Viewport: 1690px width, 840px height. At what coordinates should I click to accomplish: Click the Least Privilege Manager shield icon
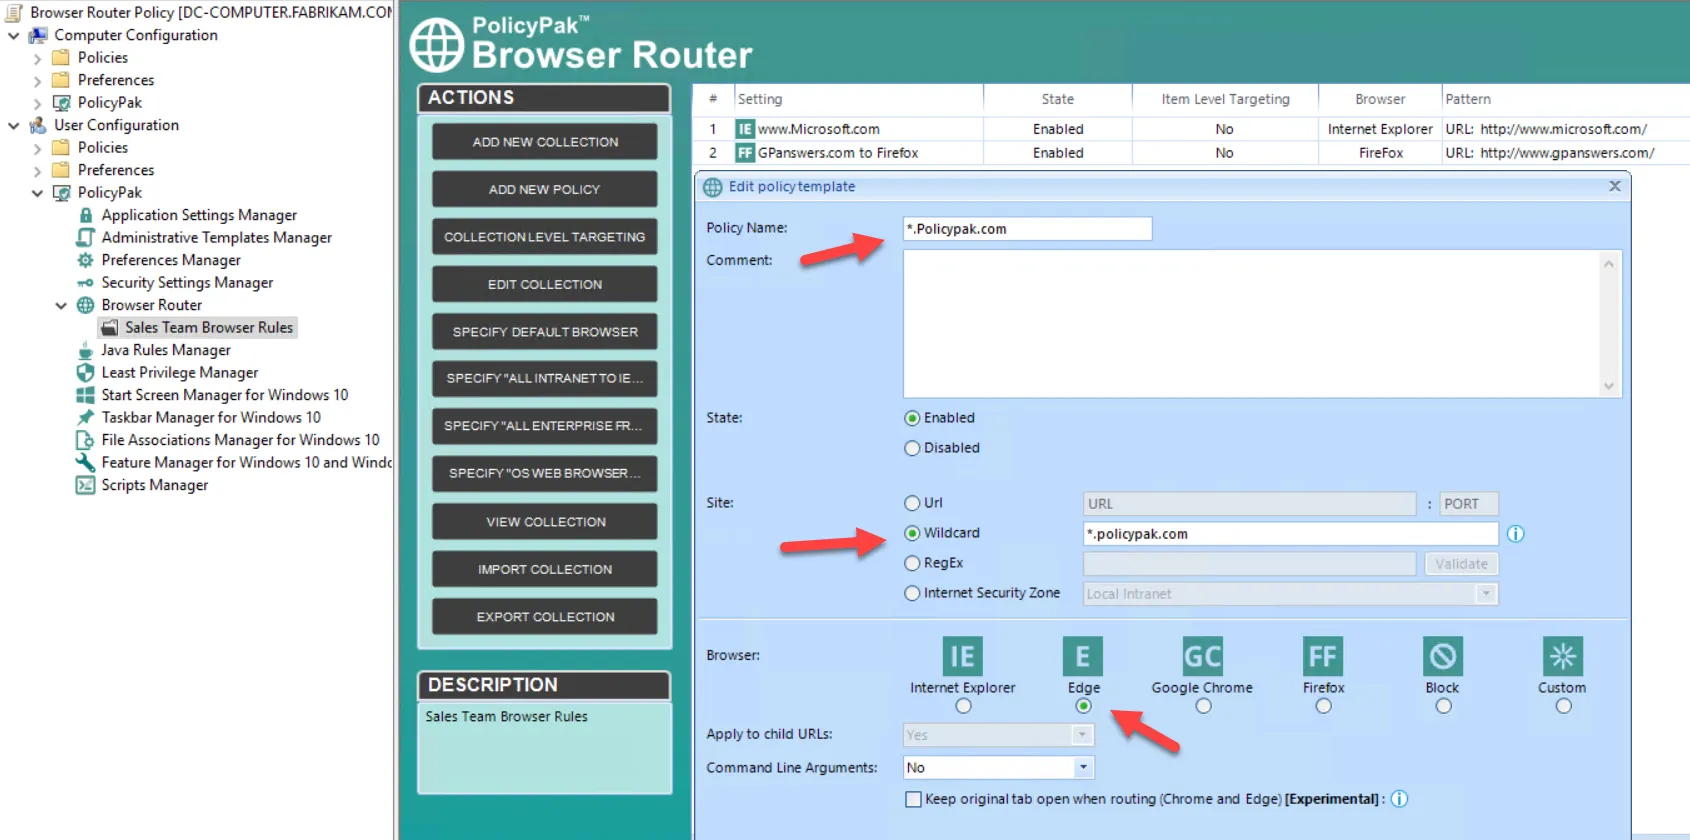(x=86, y=372)
